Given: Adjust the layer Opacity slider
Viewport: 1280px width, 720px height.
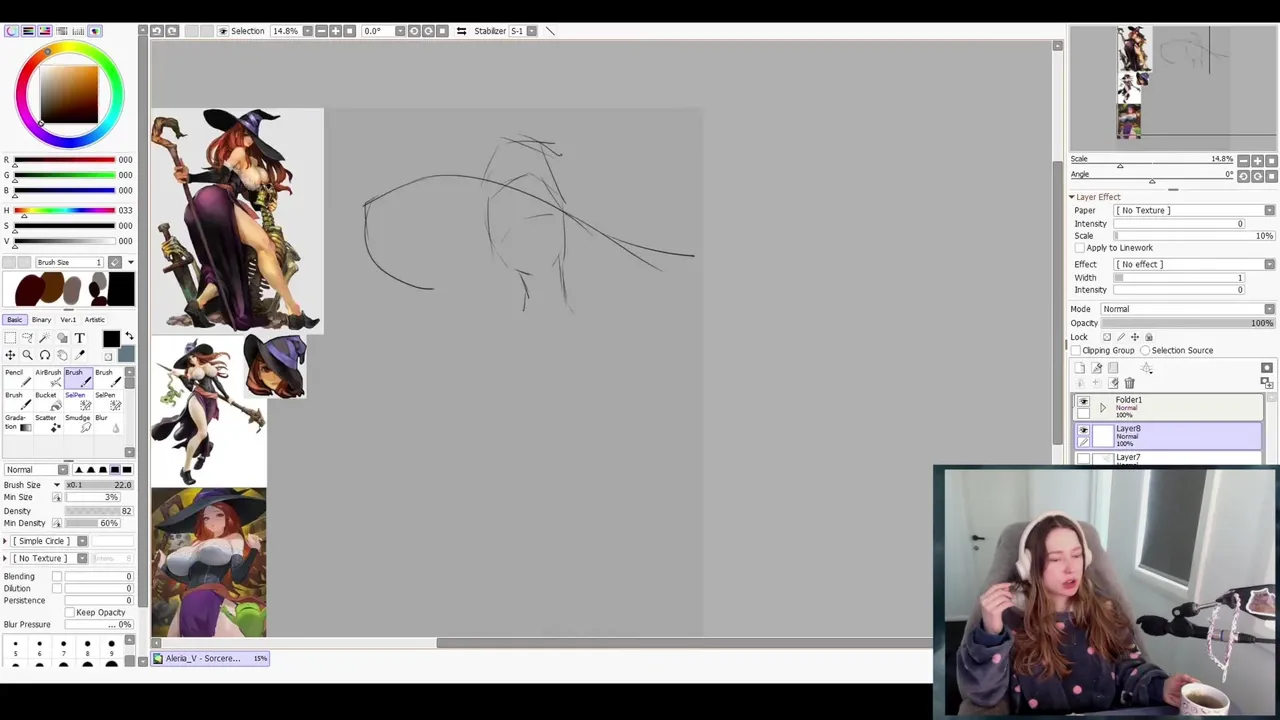Looking at the screenshot, I should click(x=1188, y=324).
